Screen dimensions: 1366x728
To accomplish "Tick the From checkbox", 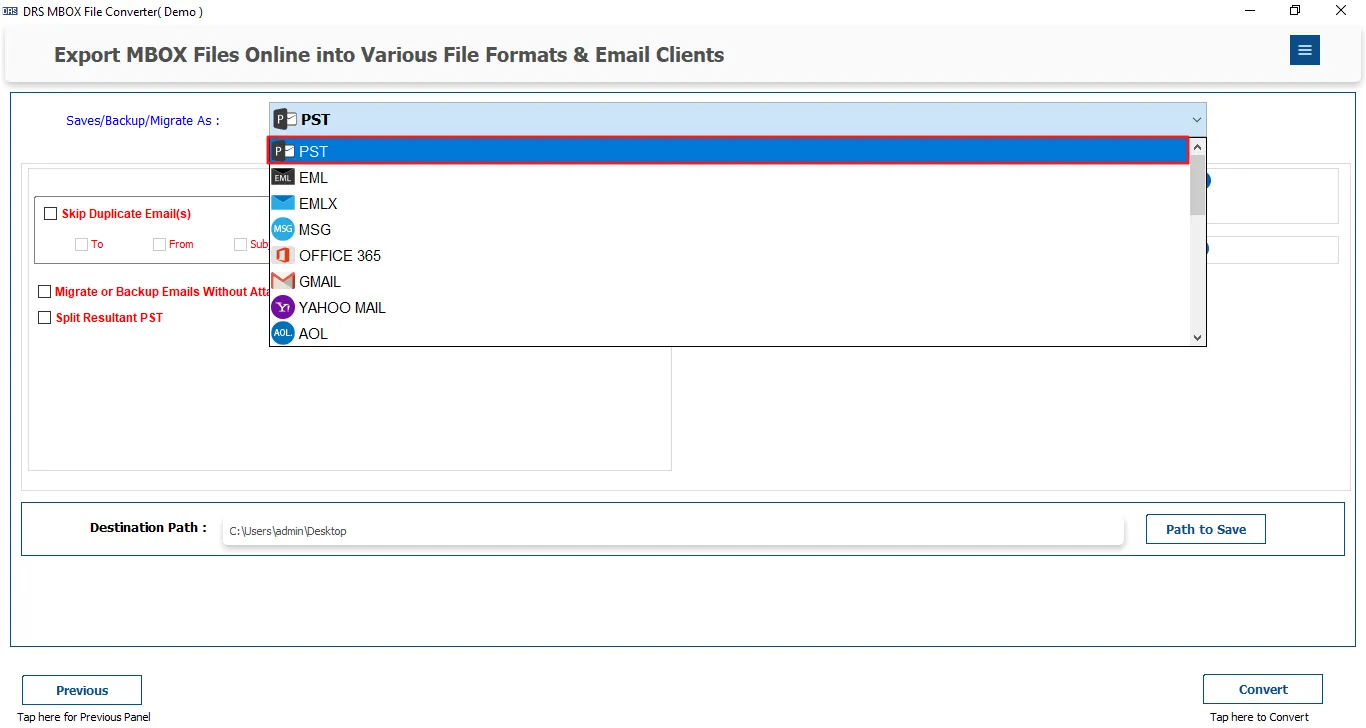I will [159, 244].
